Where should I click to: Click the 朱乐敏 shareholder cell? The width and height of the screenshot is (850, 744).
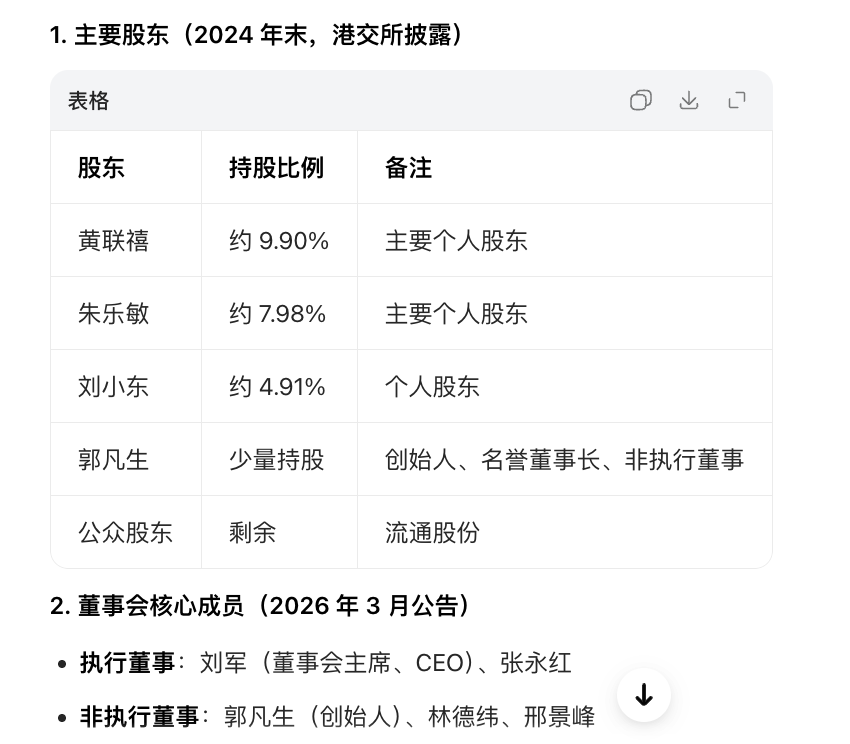point(113,314)
